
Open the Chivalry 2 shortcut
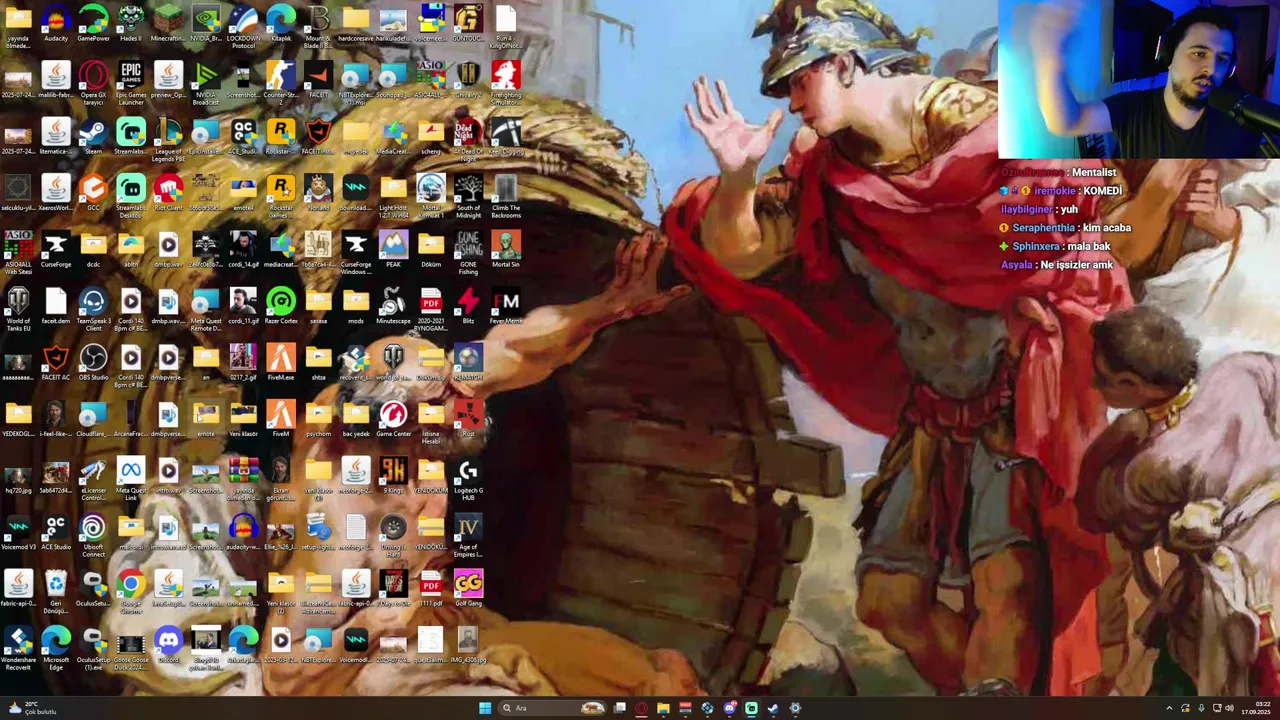pyautogui.click(x=468, y=80)
